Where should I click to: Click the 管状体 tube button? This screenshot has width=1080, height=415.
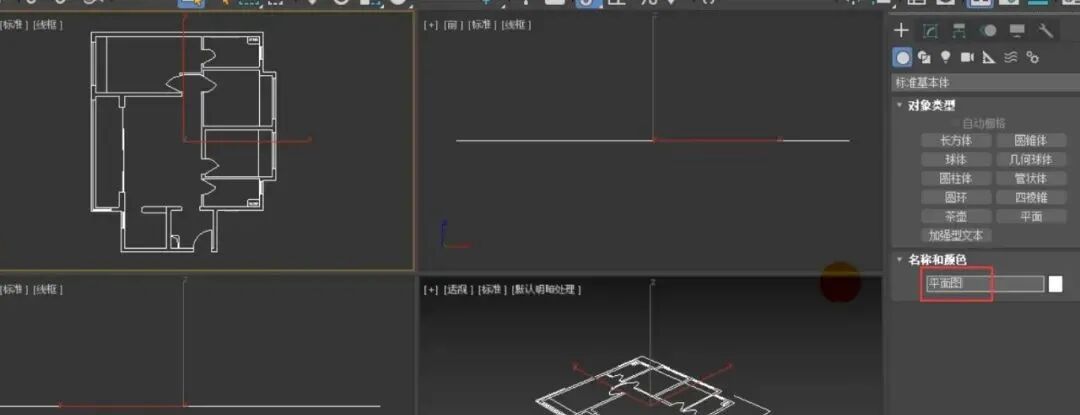tap(1030, 178)
